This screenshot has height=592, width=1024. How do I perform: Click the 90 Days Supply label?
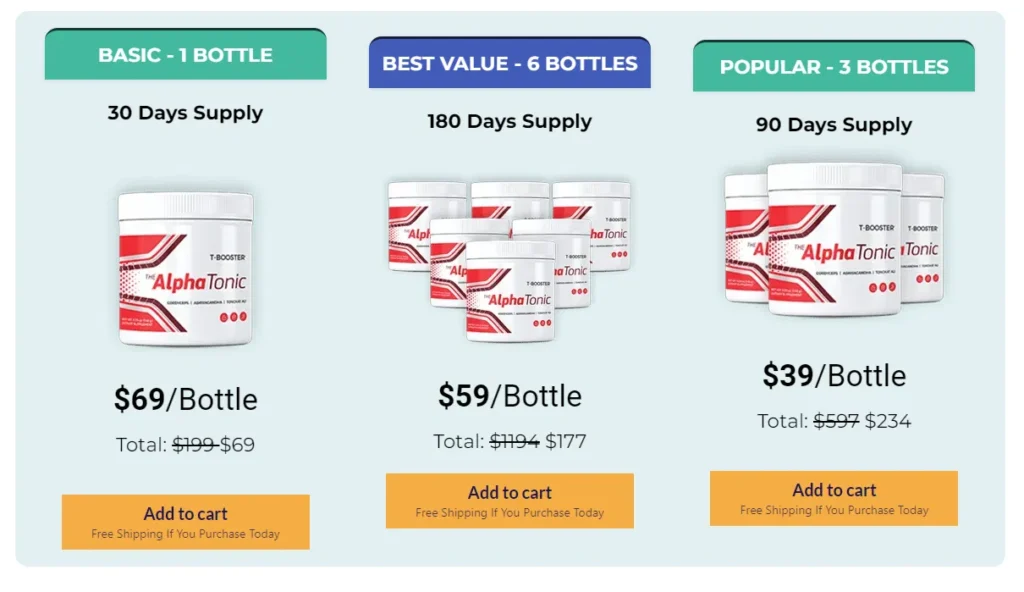(x=834, y=125)
